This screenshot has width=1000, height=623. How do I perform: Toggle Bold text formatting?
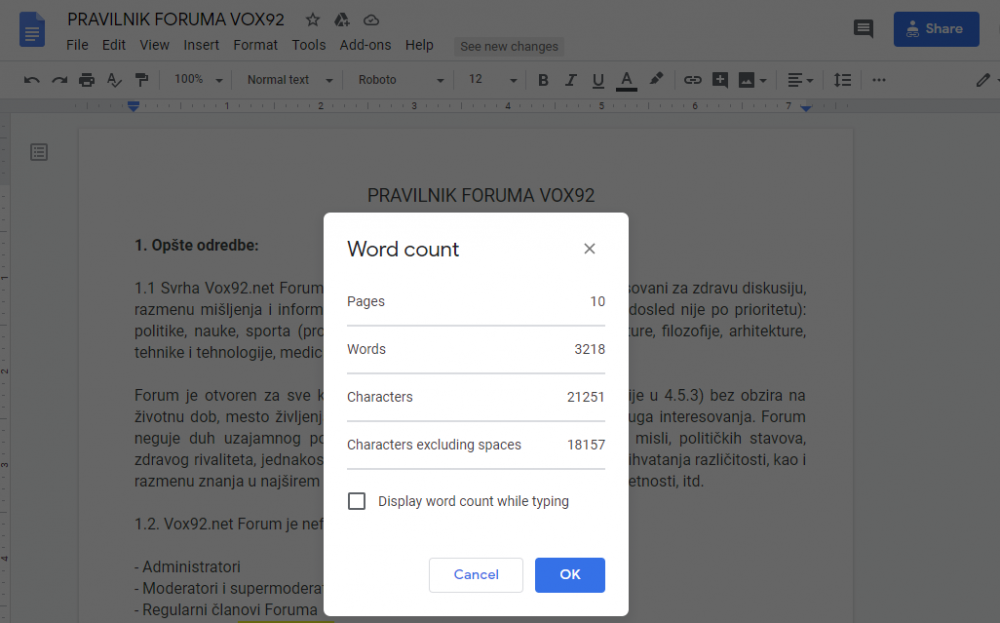[x=543, y=80]
